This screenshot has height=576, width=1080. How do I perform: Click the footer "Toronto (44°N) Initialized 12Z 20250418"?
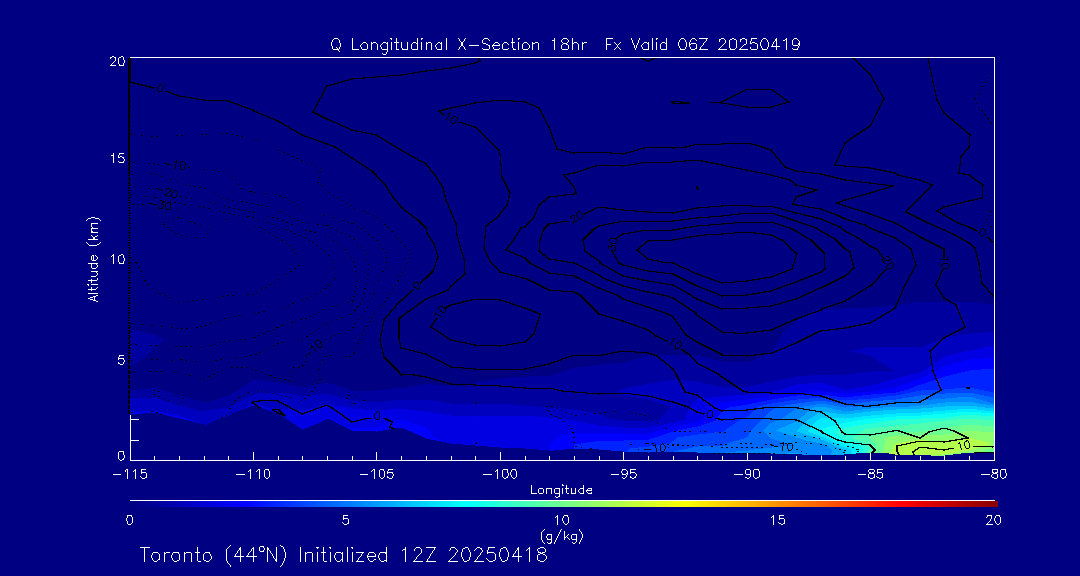pyautogui.click(x=344, y=555)
